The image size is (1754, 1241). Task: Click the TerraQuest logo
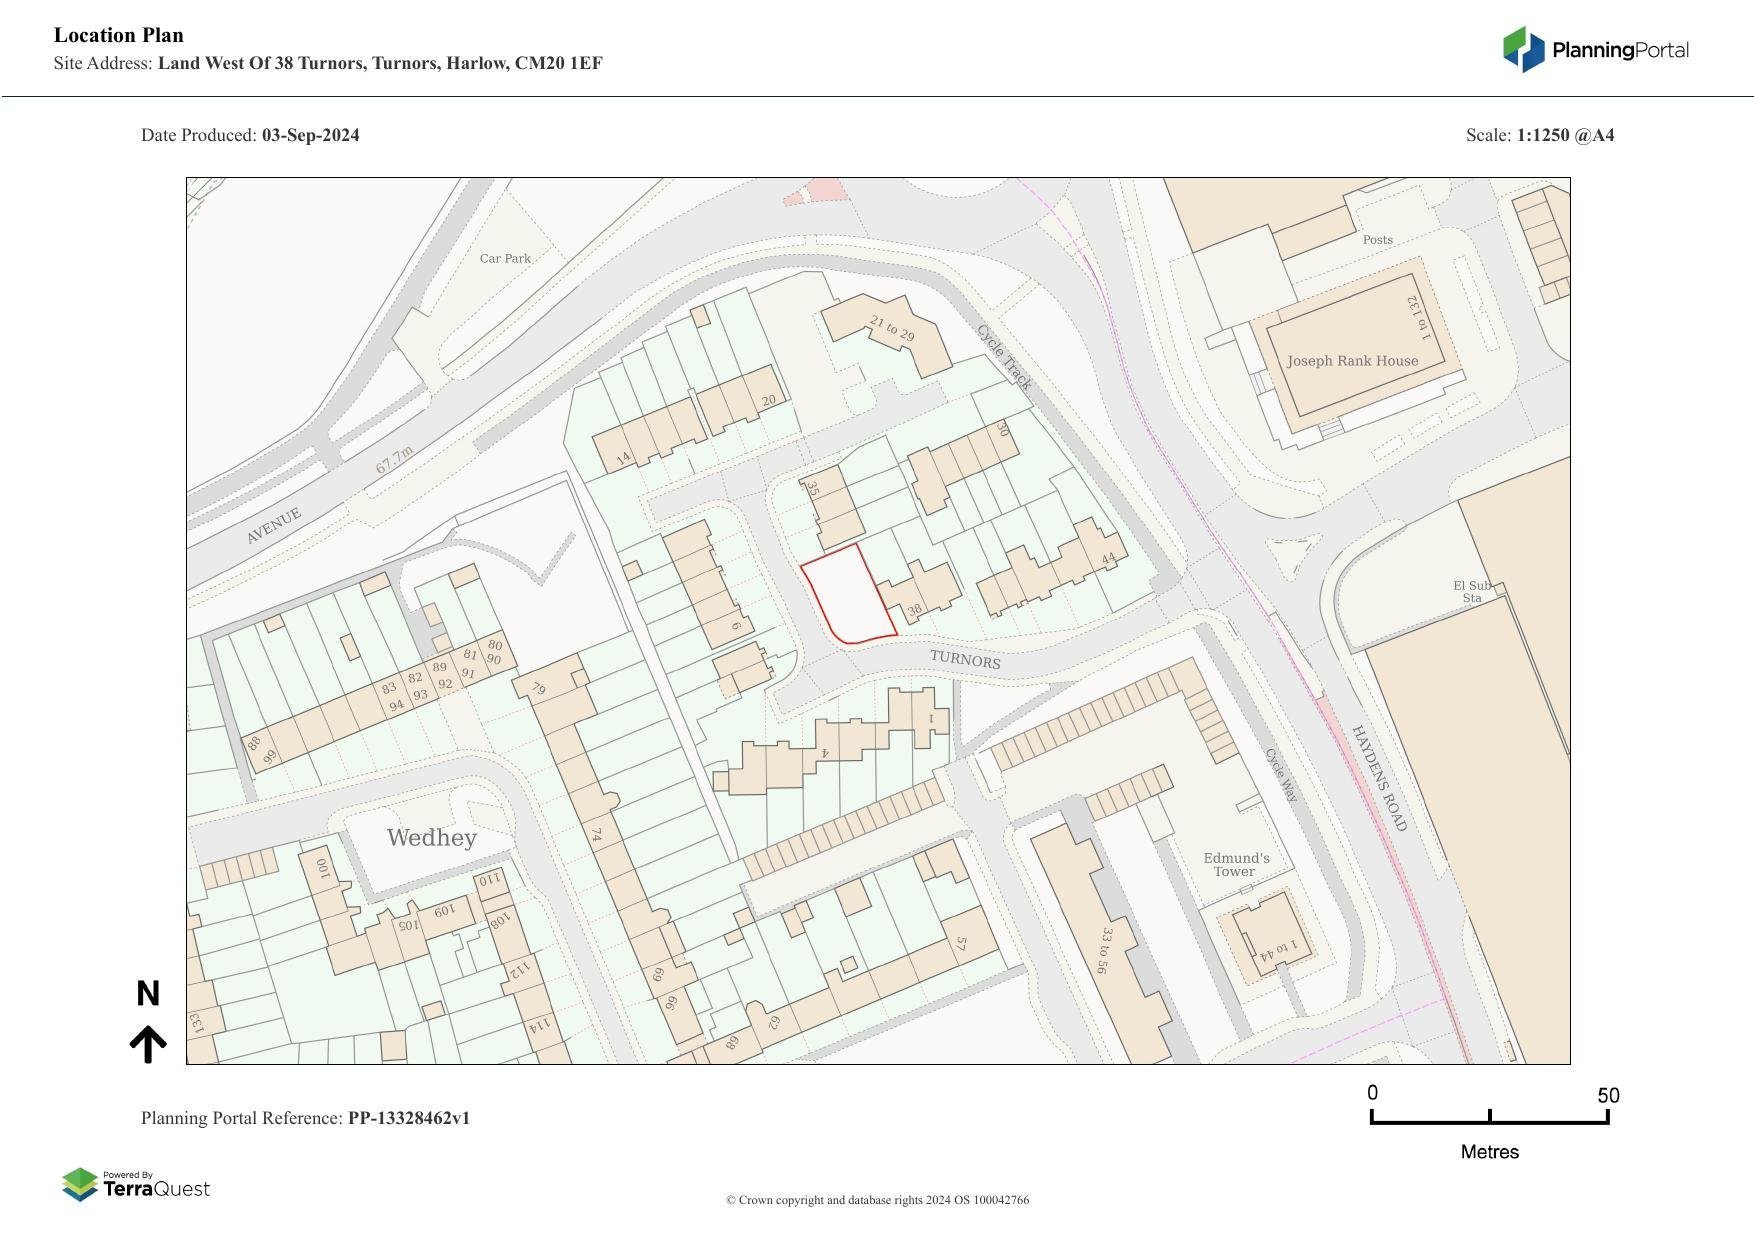(x=136, y=1185)
